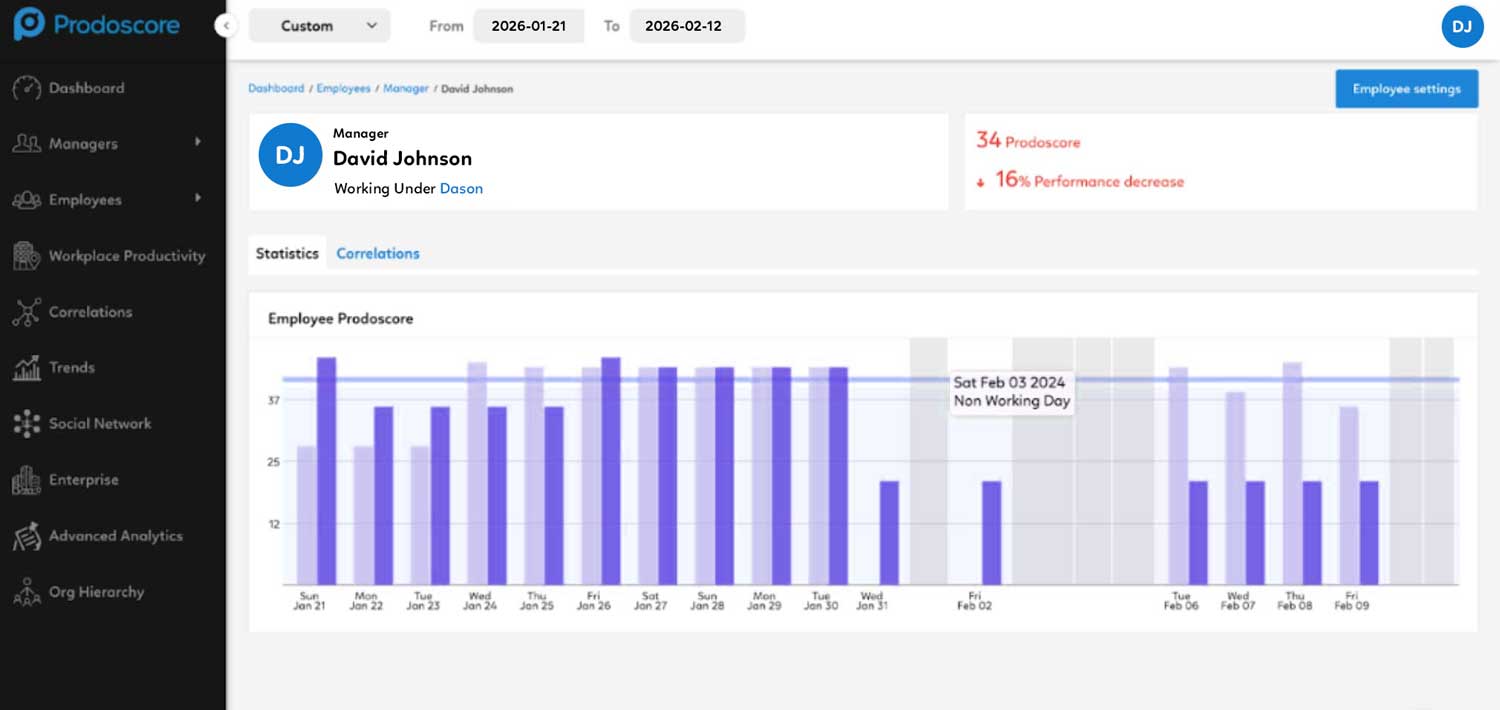The width and height of the screenshot is (1500, 710).
Task: Open the Dason manager link
Action: [x=461, y=189]
